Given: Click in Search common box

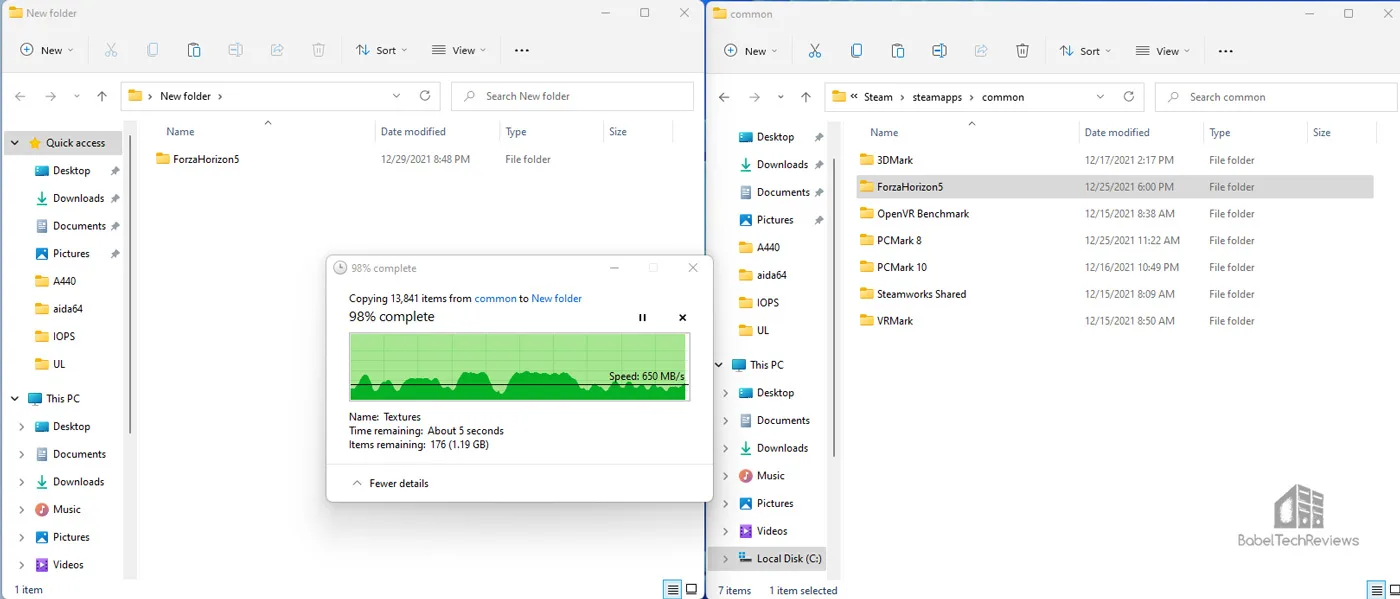Looking at the screenshot, I should tap(1277, 97).
